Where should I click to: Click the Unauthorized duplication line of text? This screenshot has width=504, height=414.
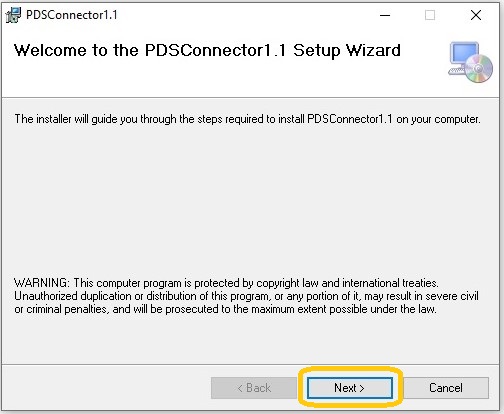click(x=246, y=296)
